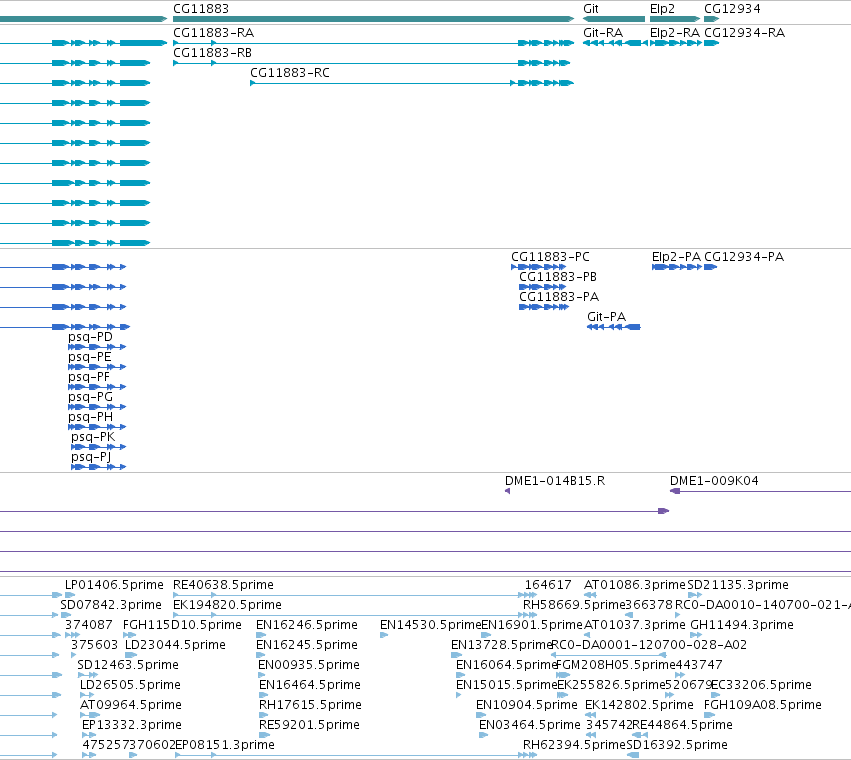
Task: Click the EC33206.5prime EST label
Action: coord(761,685)
